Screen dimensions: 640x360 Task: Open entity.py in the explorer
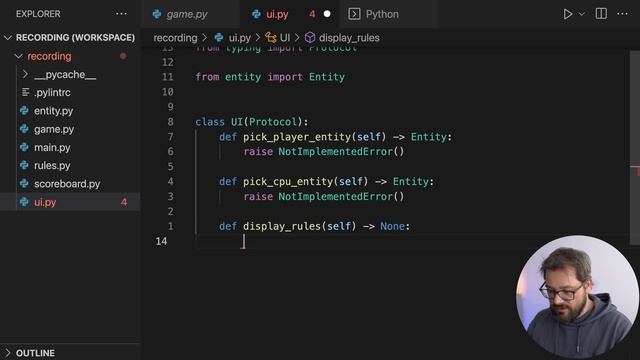pyautogui.click(x=53, y=111)
